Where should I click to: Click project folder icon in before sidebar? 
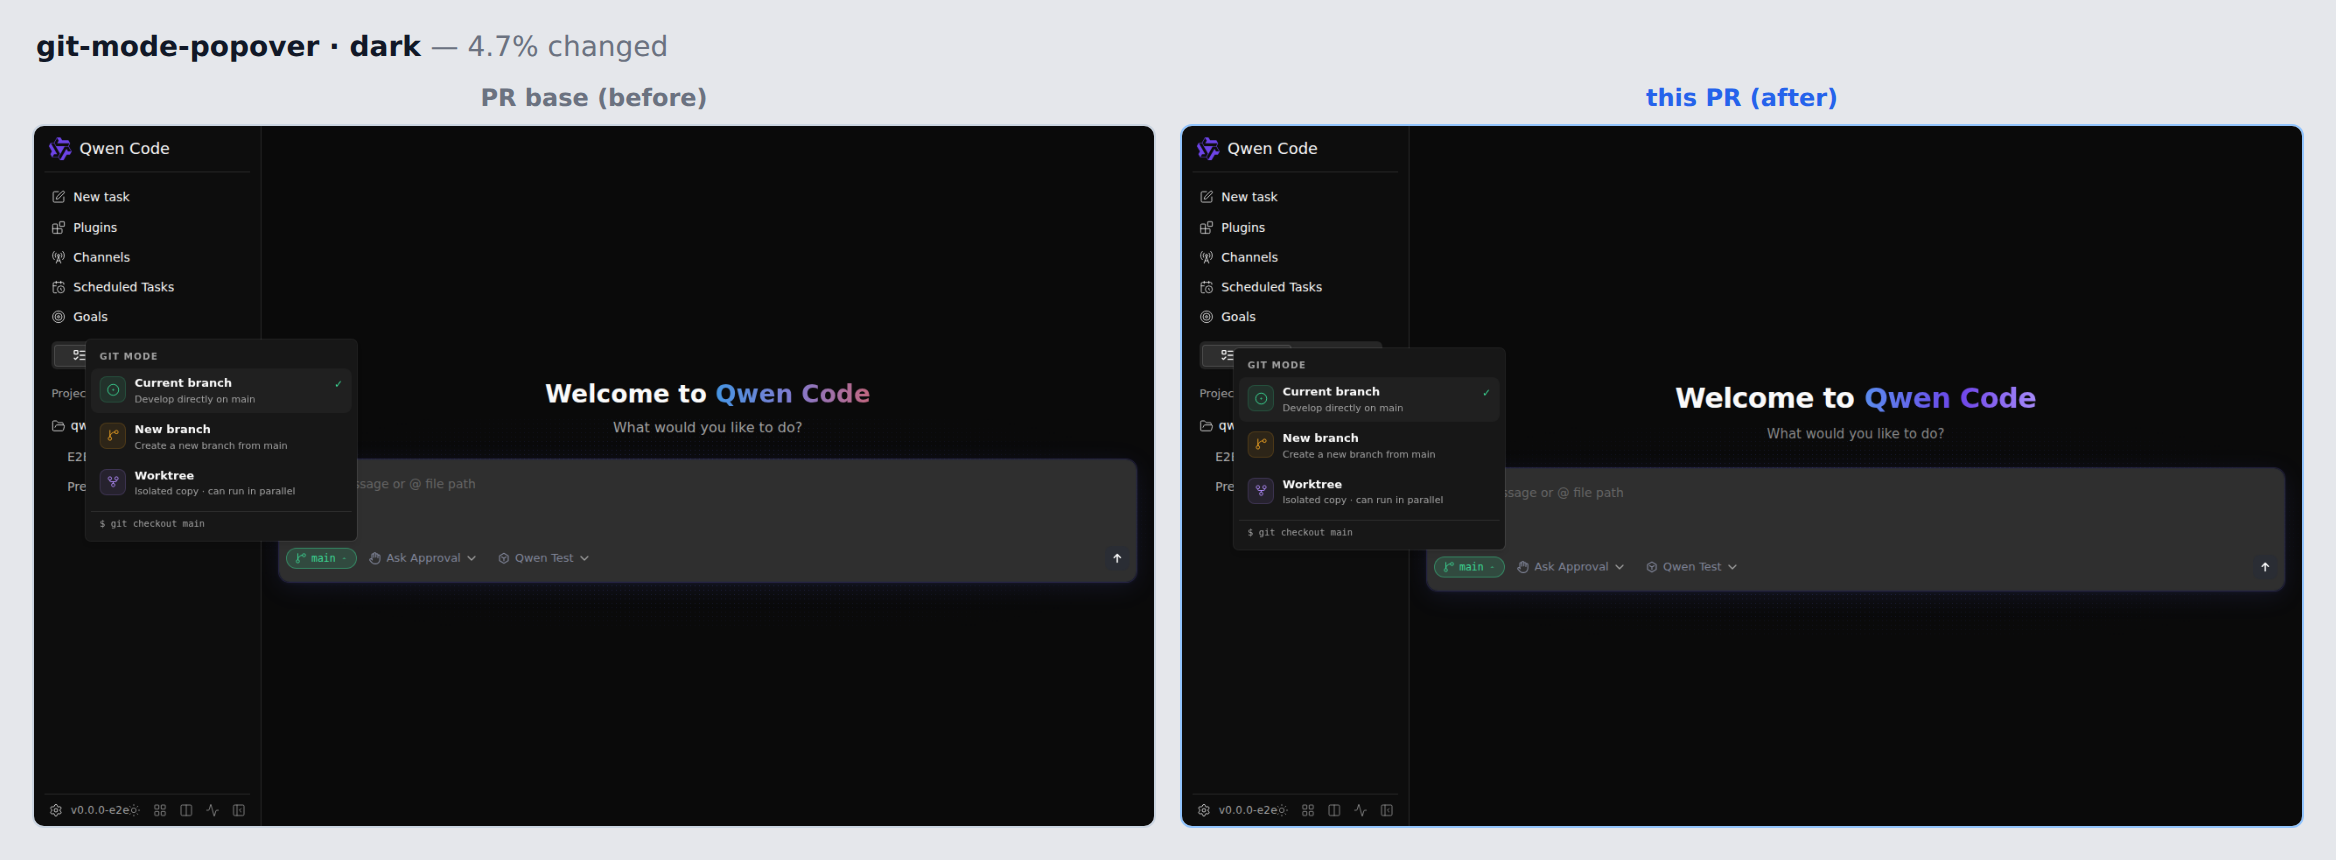pos(58,426)
